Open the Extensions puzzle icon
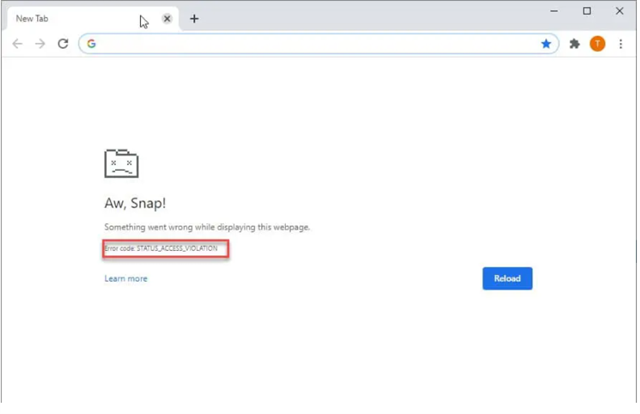Screen dimensions: 640x414 [575, 44]
